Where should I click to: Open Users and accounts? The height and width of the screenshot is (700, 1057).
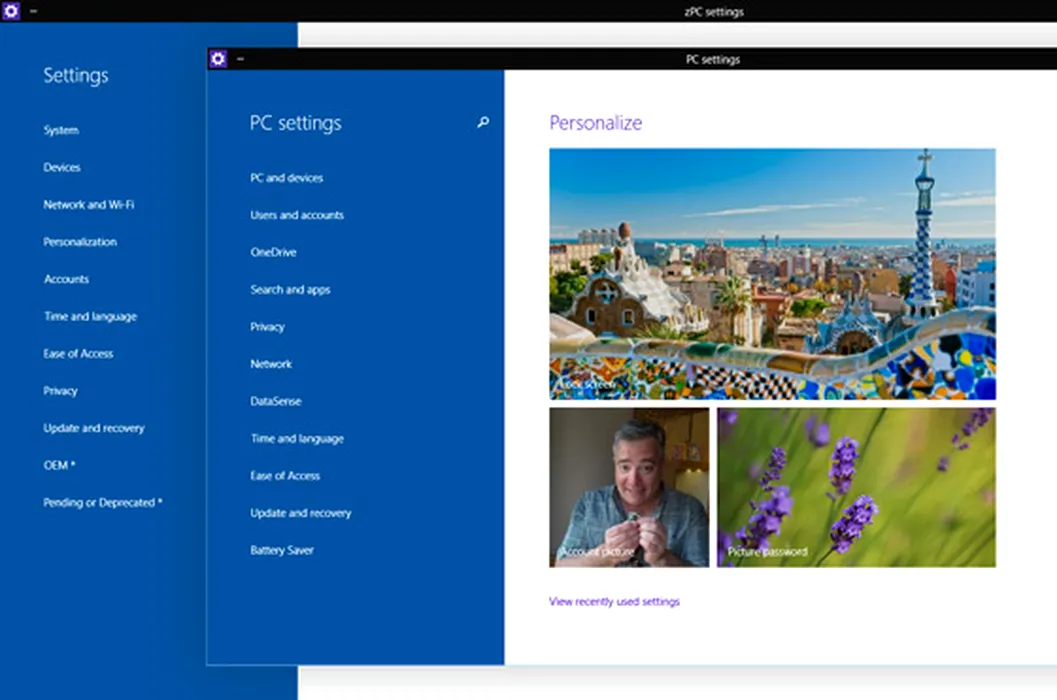coord(297,215)
